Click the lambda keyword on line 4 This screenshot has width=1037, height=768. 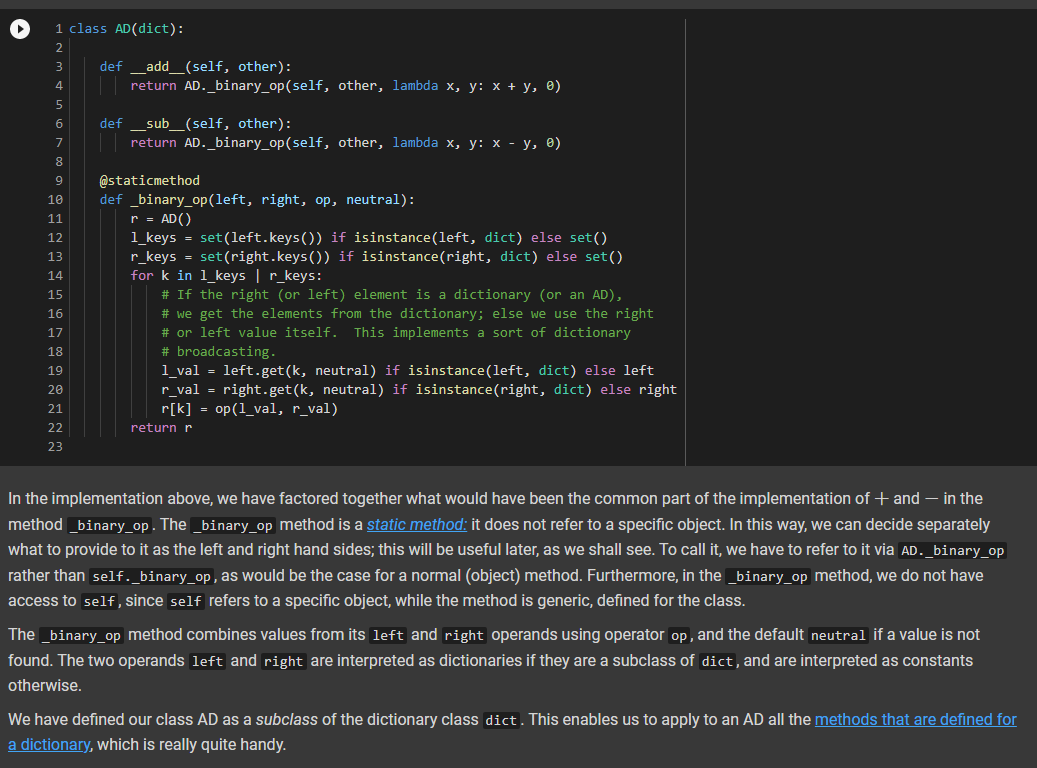(x=414, y=85)
